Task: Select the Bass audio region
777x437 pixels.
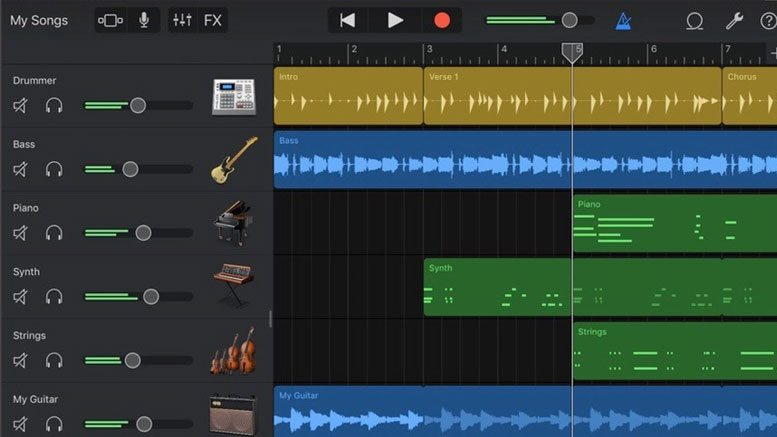Action: point(525,160)
